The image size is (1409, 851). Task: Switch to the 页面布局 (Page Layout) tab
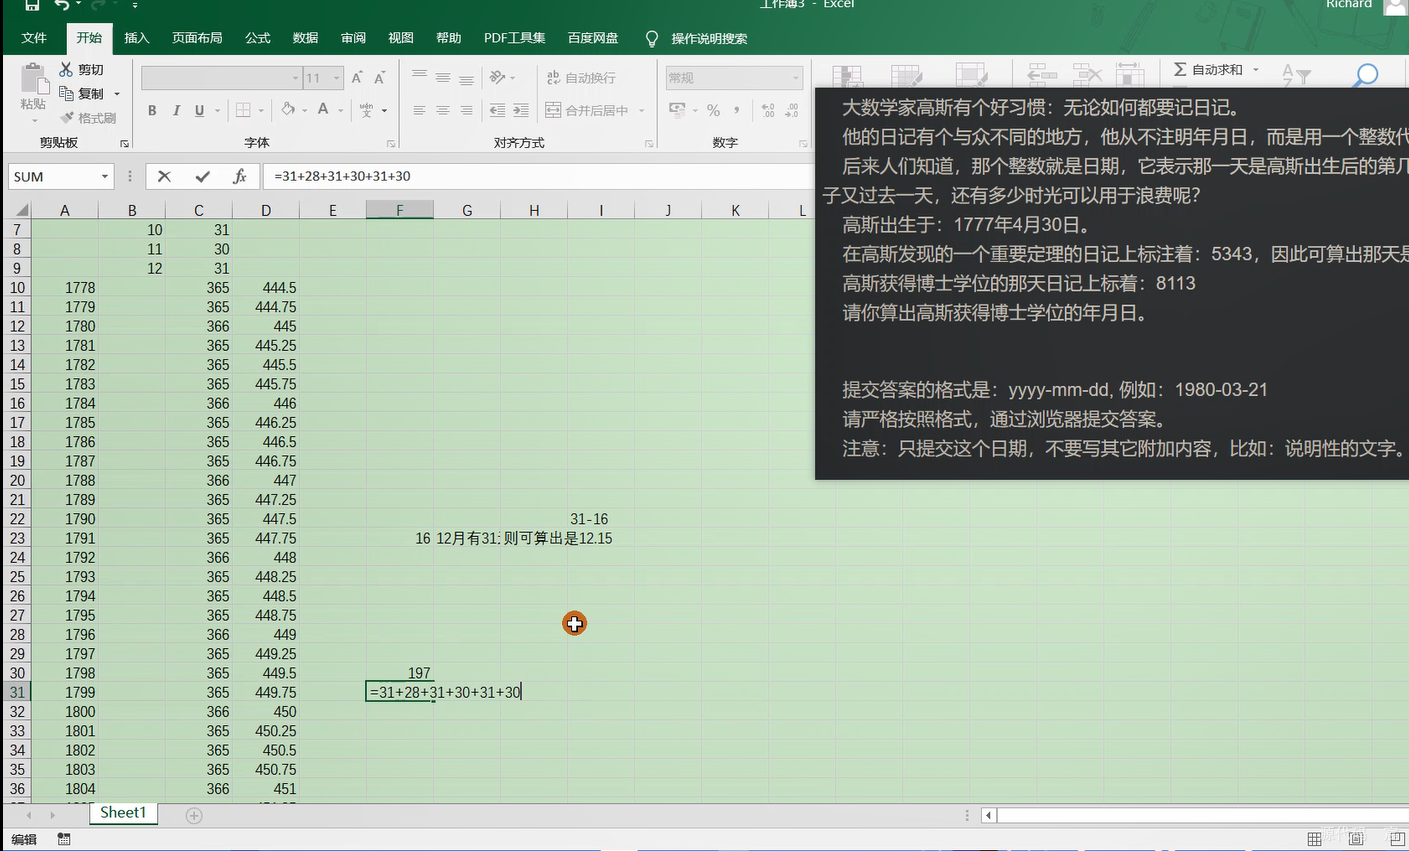(197, 38)
